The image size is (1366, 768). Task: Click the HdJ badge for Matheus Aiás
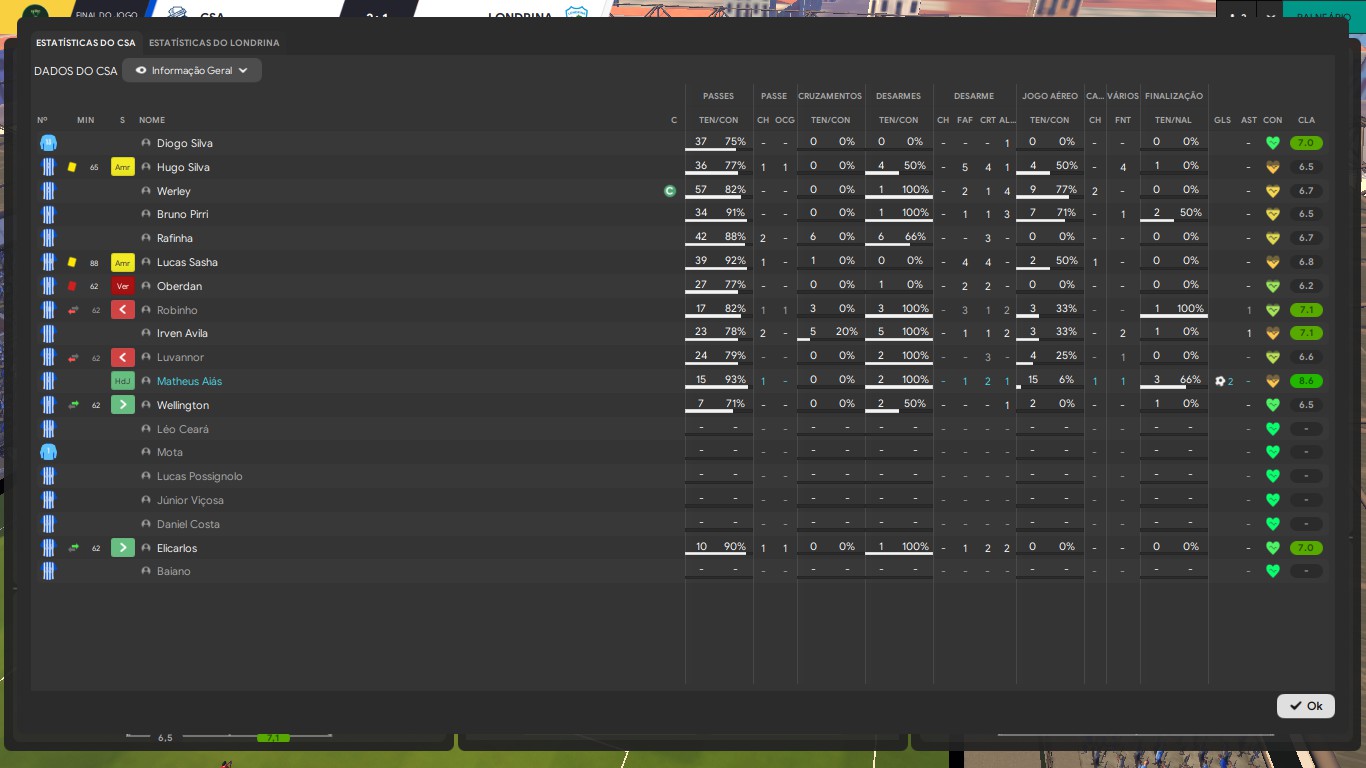click(123, 381)
